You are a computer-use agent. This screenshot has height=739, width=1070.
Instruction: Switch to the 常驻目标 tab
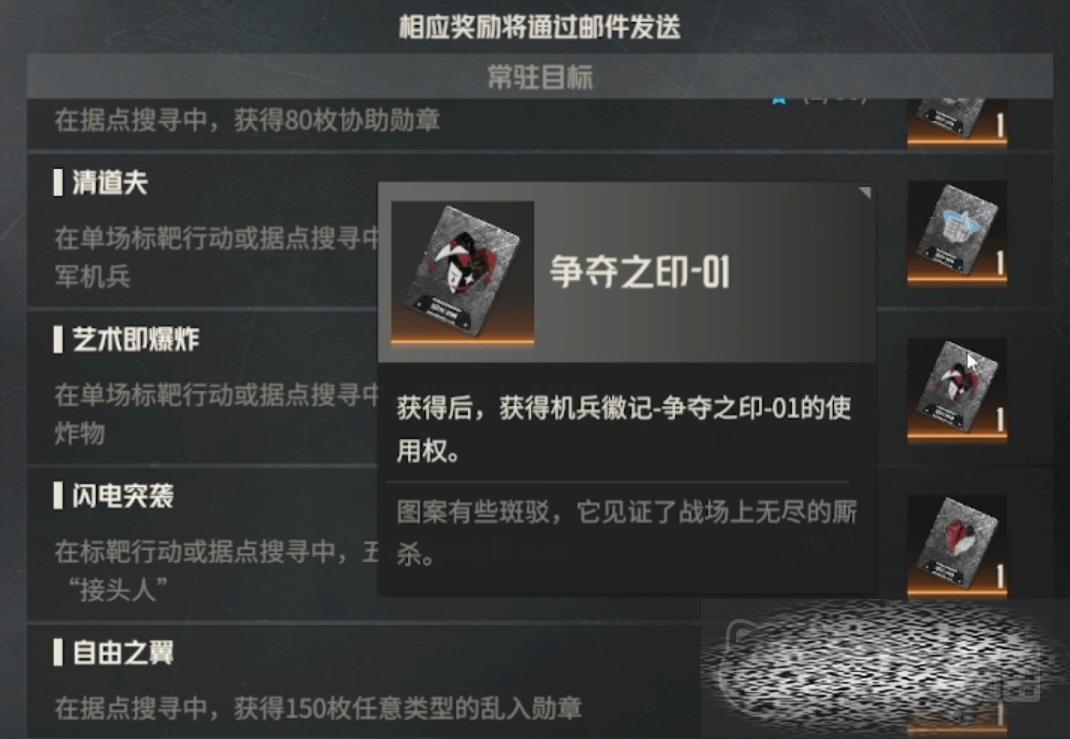(540, 76)
